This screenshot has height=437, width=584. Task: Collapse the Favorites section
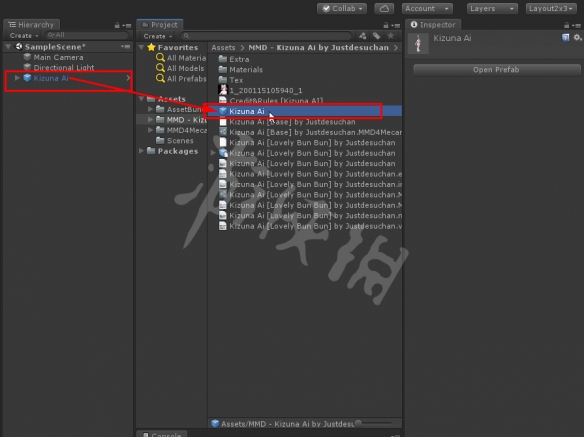(141, 48)
